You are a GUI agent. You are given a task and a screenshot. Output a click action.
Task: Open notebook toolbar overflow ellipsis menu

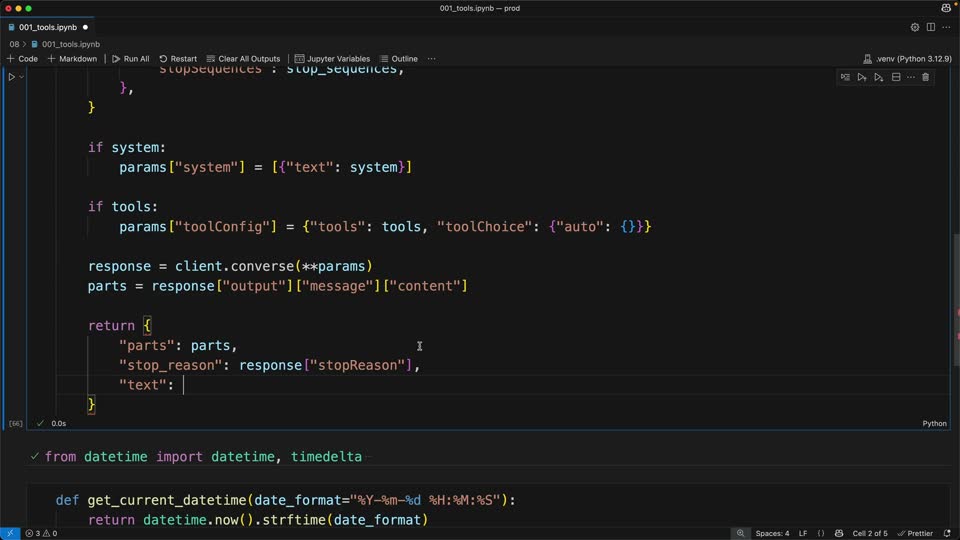click(x=432, y=59)
